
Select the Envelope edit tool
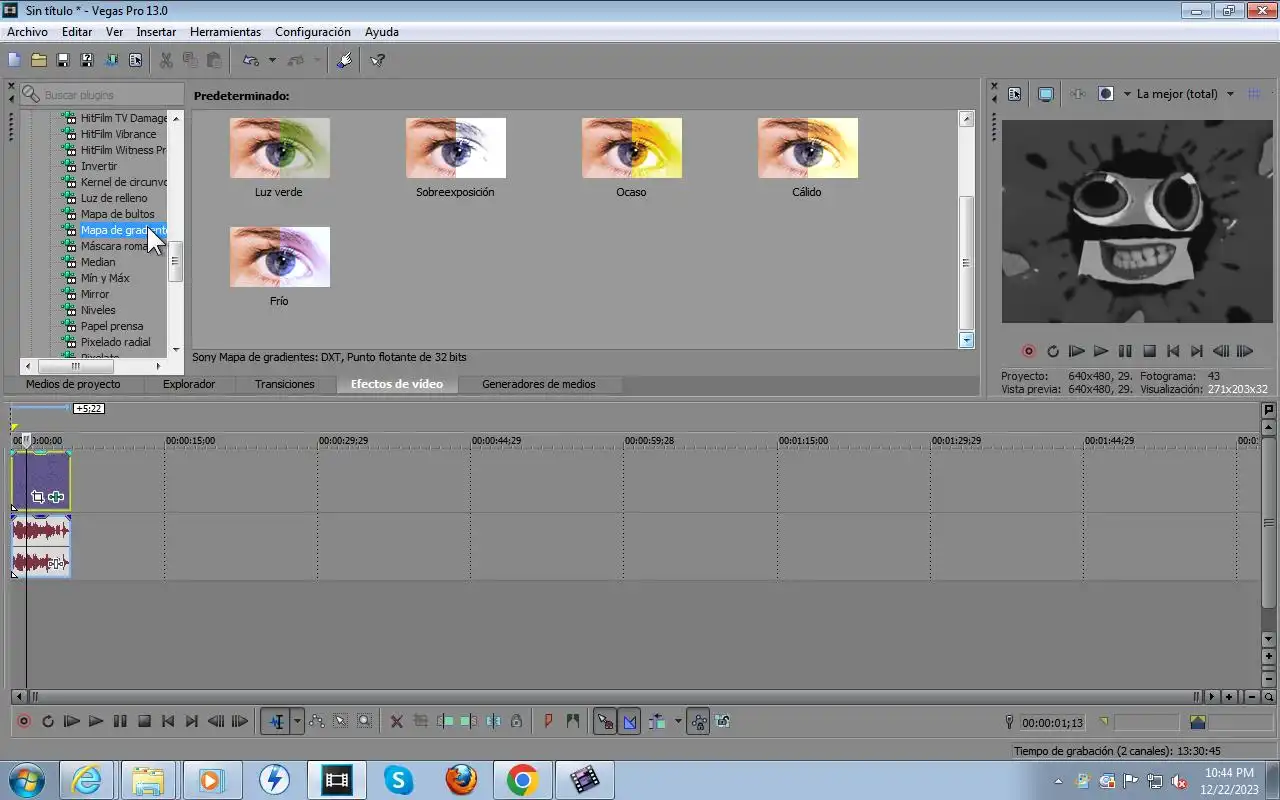316,721
